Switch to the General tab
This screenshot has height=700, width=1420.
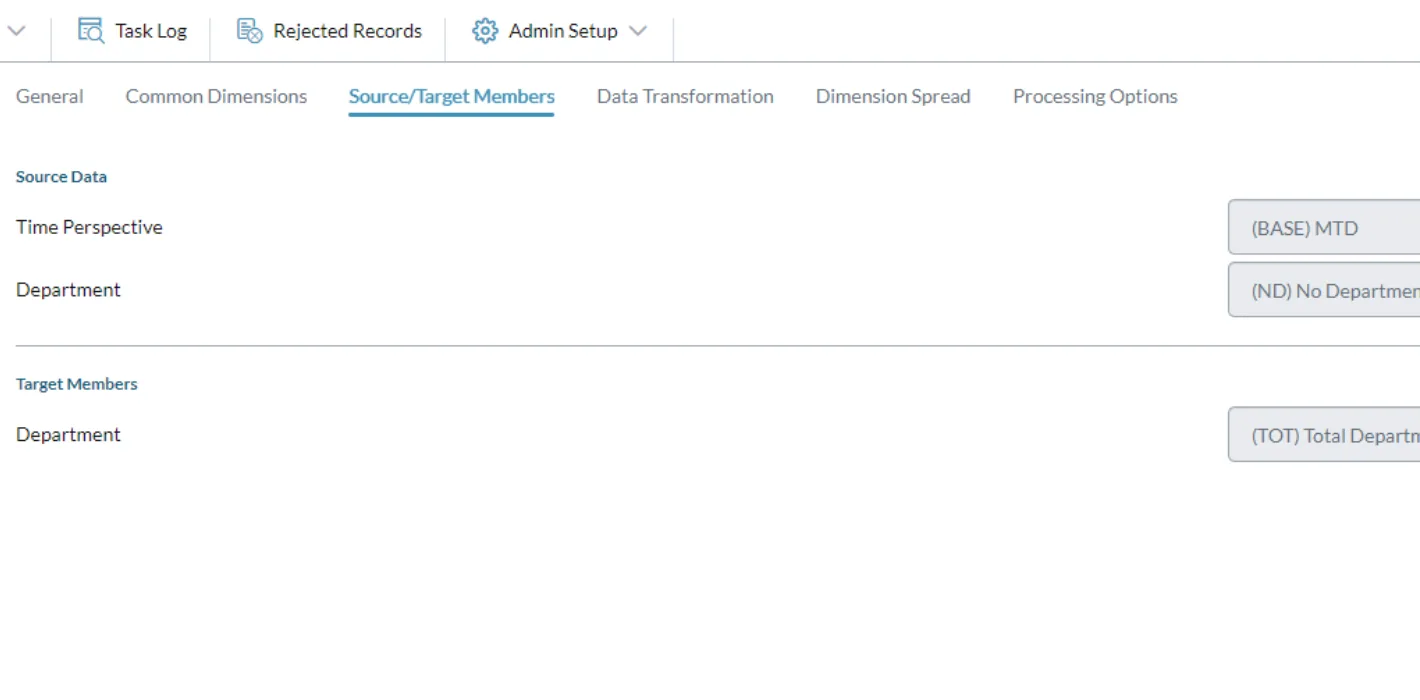click(x=50, y=96)
